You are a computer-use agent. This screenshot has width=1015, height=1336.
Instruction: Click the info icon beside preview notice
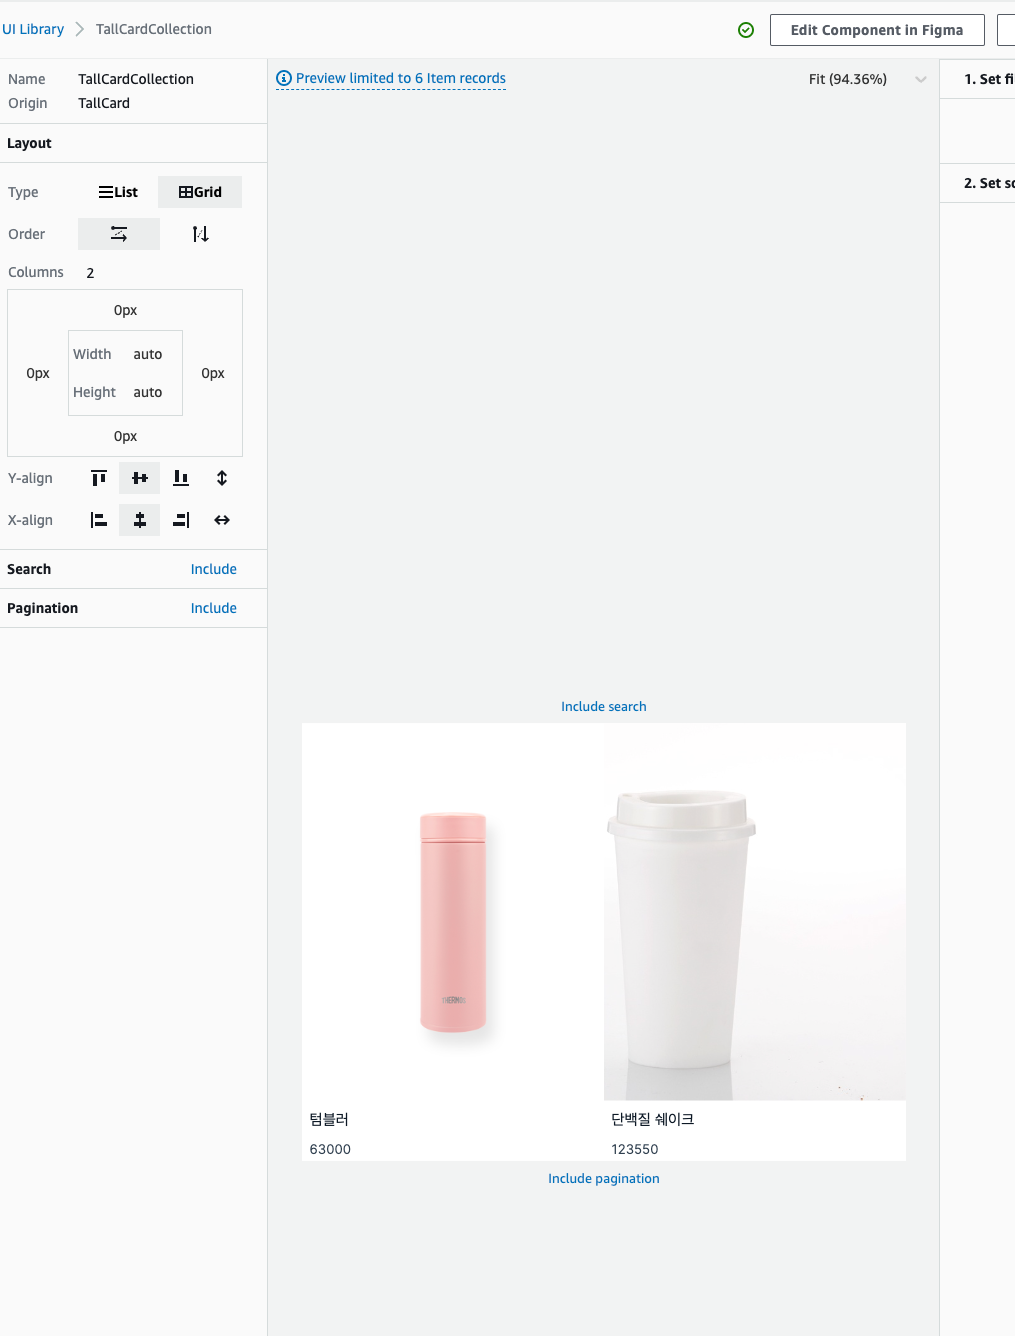coord(284,78)
